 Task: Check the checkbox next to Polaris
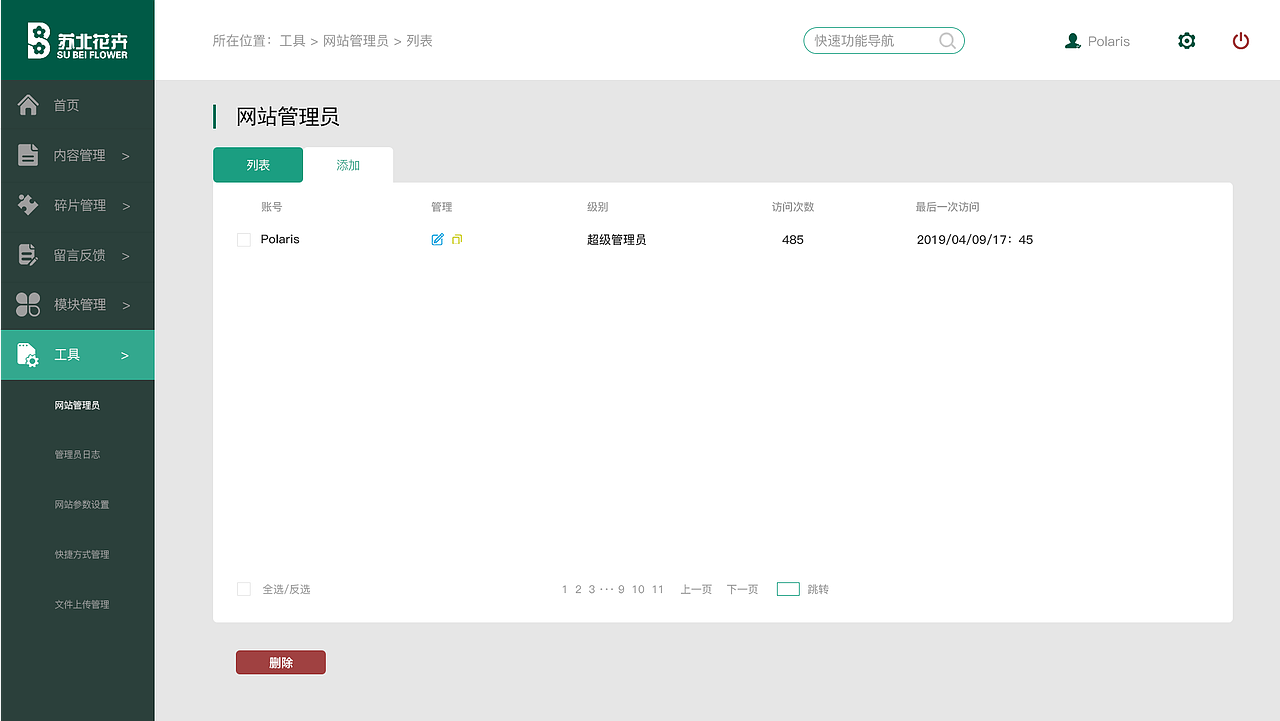pos(243,239)
